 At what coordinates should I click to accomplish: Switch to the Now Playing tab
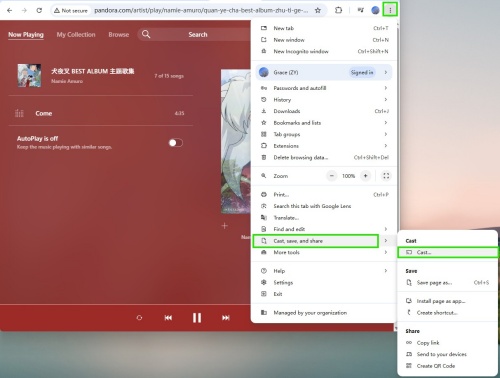(x=26, y=35)
